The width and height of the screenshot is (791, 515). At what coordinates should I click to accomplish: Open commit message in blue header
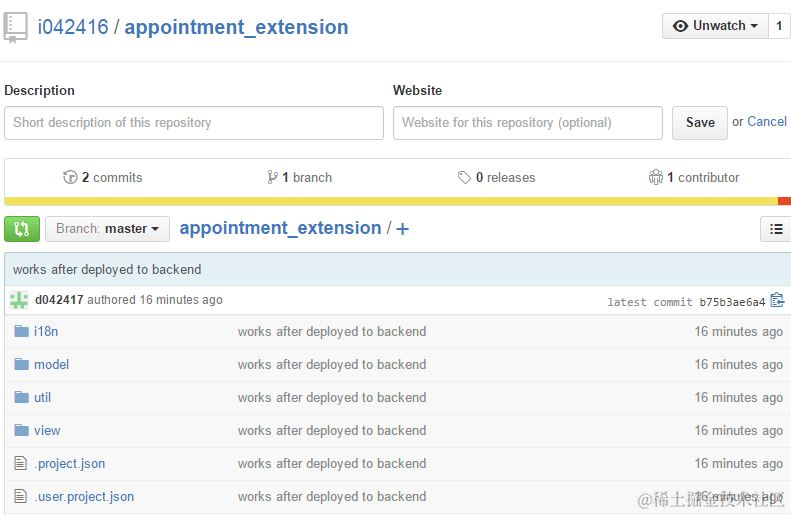tap(107, 269)
